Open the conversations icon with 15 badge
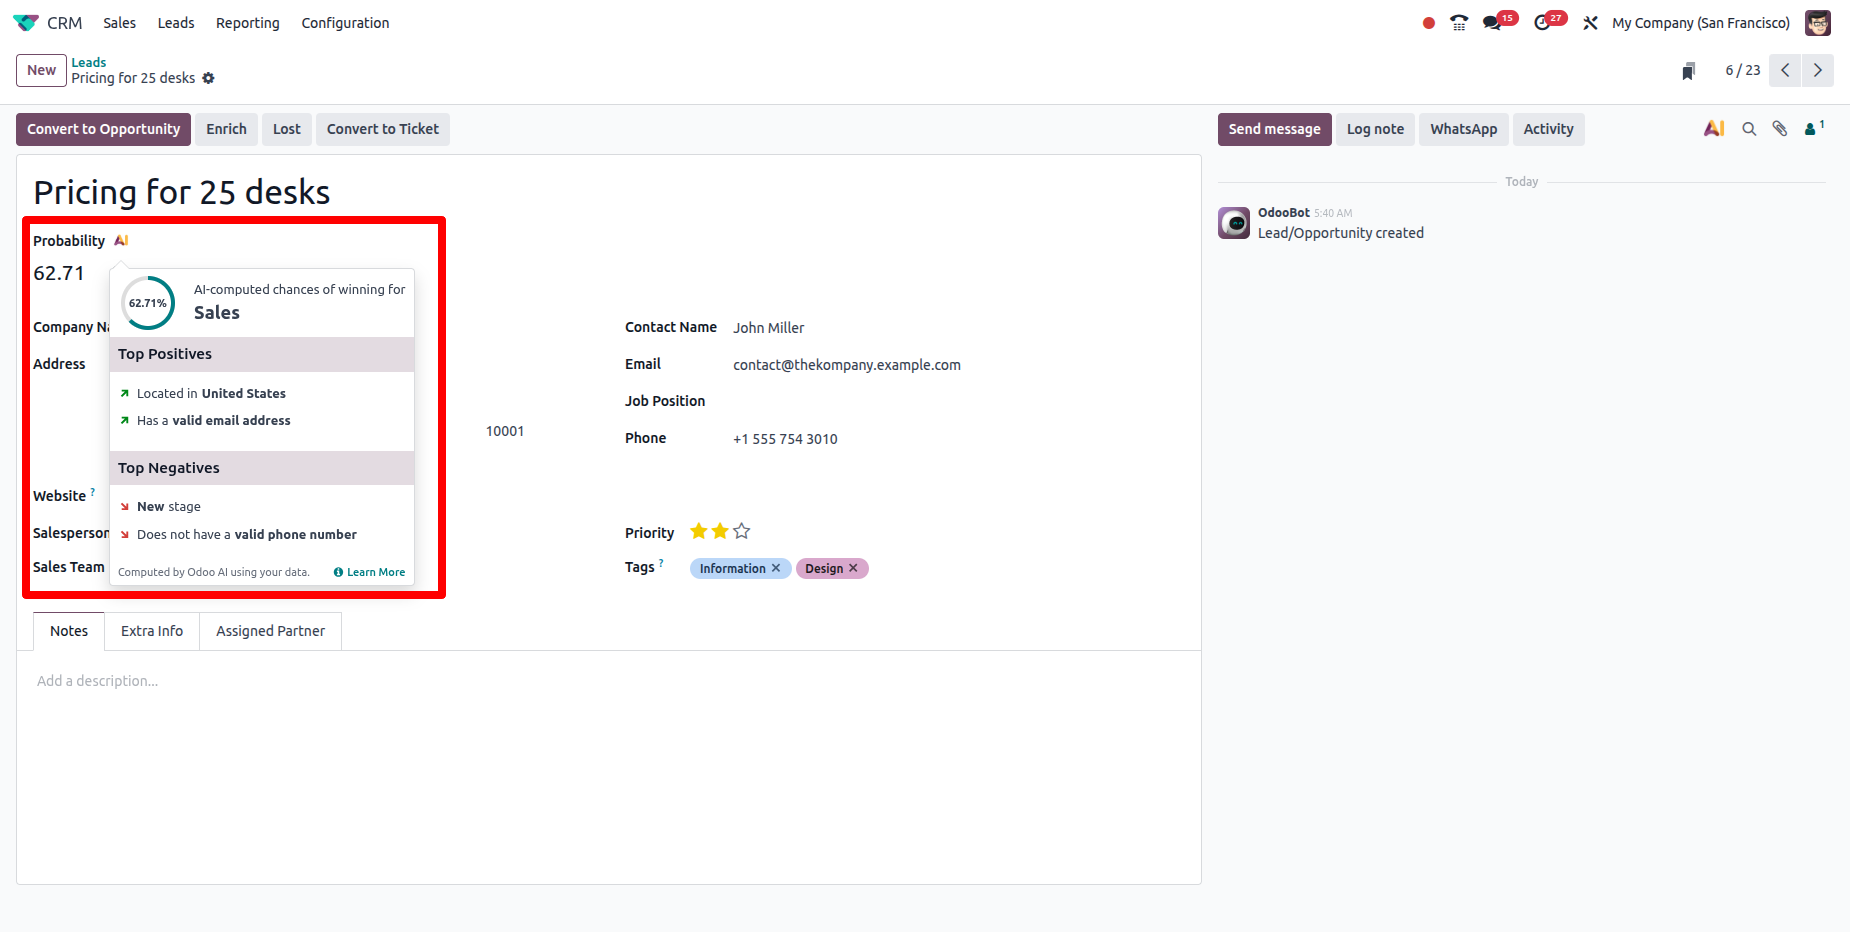 coord(1493,23)
